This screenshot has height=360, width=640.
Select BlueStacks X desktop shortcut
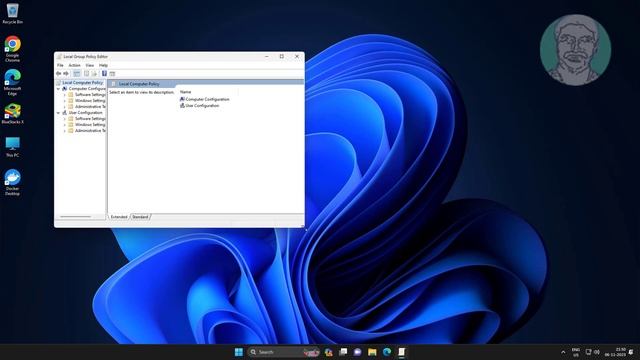[x=12, y=114]
